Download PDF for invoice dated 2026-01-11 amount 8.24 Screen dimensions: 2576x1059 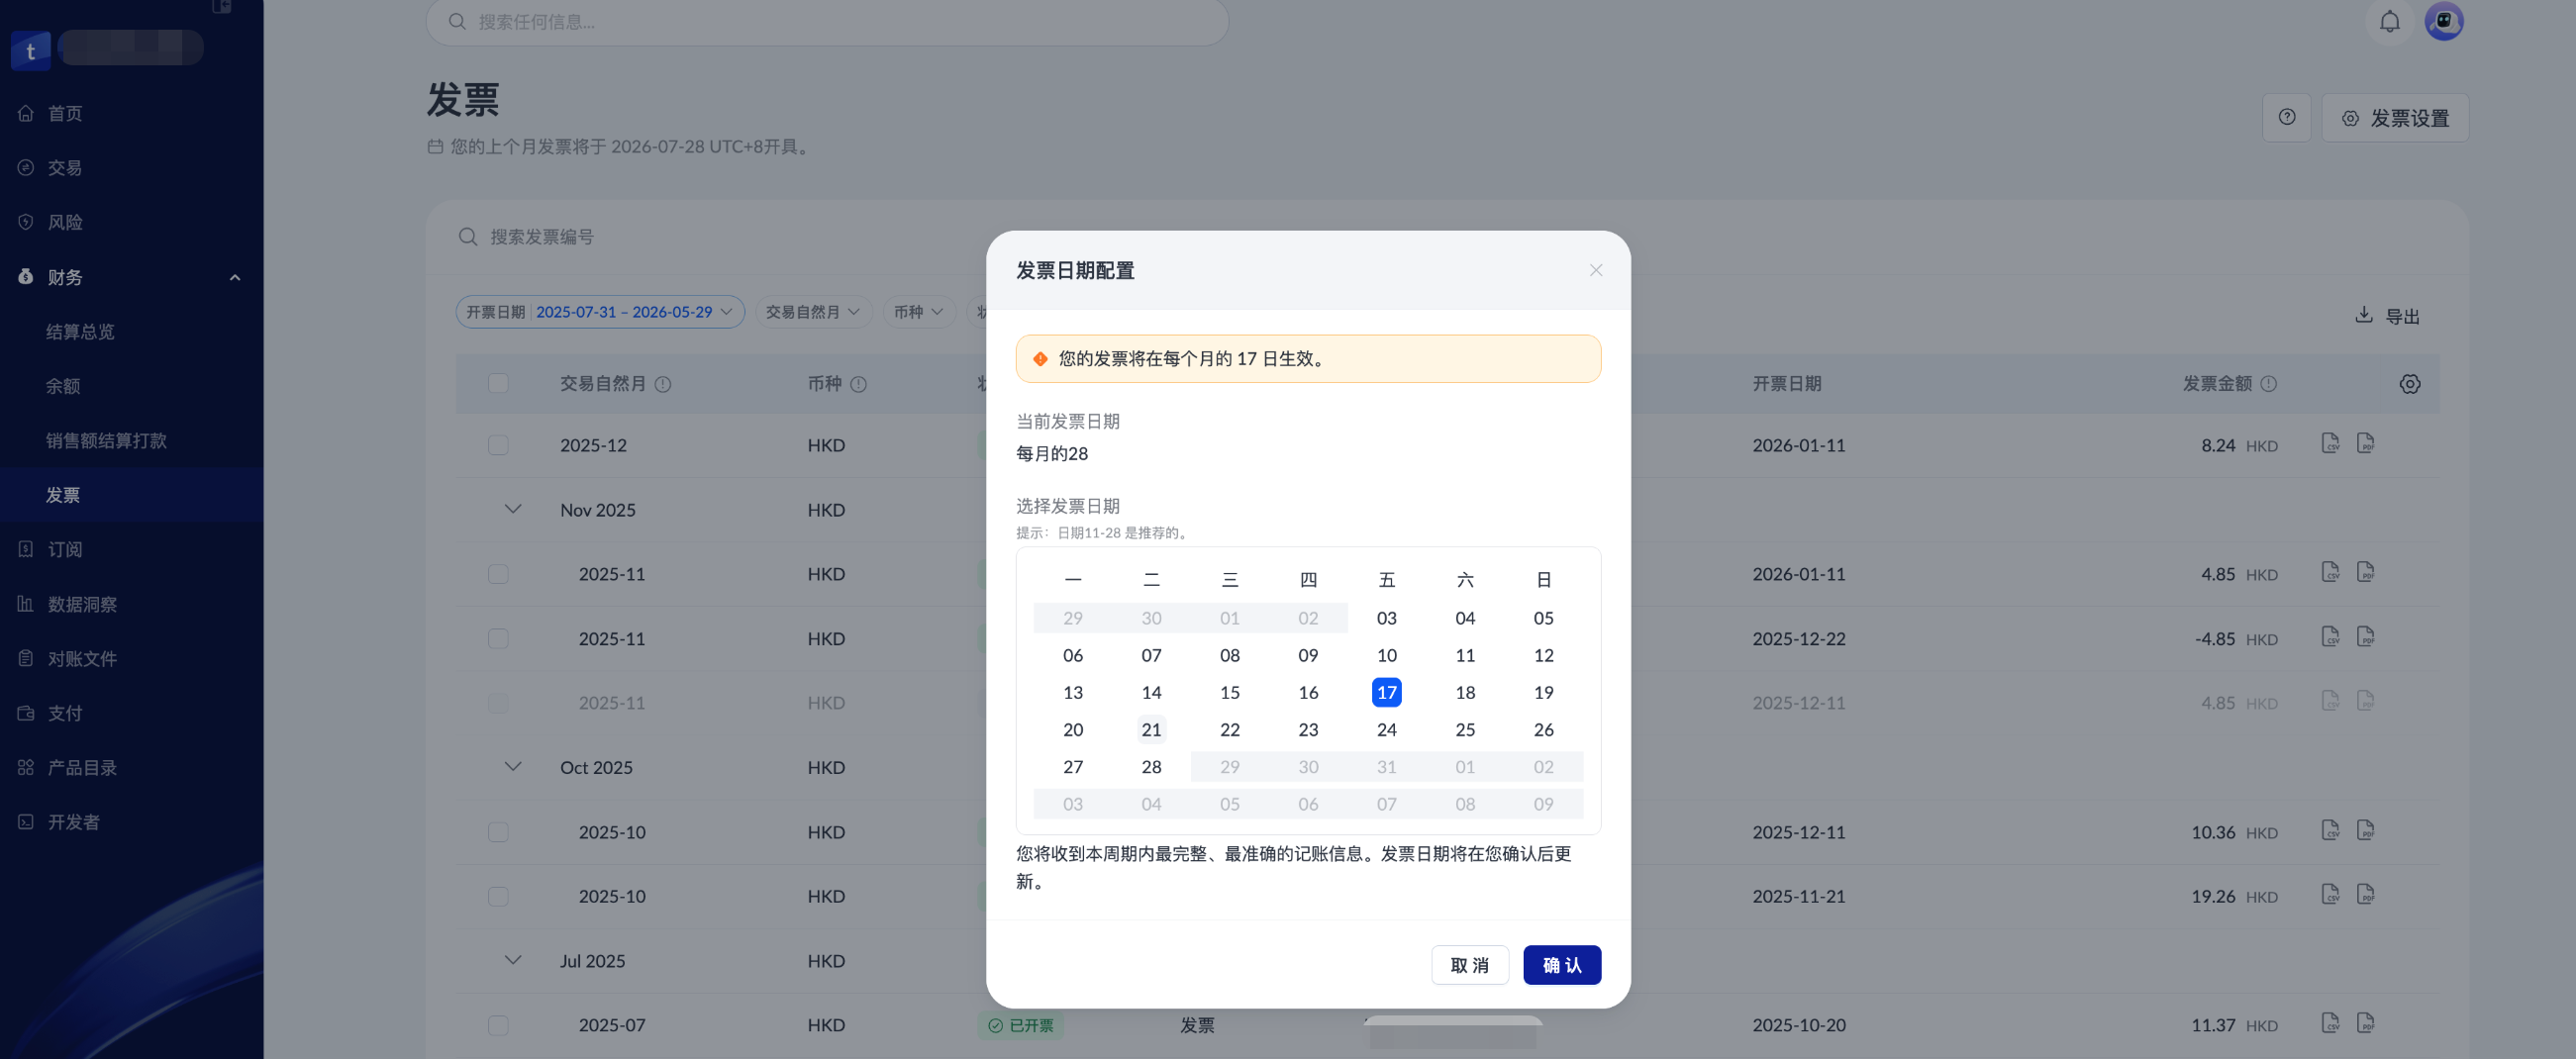2365,444
